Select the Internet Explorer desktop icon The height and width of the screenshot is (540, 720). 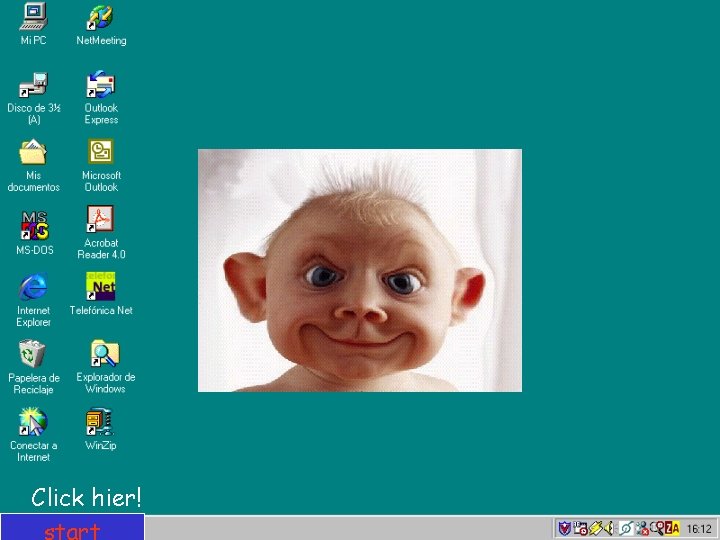(33, 287)
